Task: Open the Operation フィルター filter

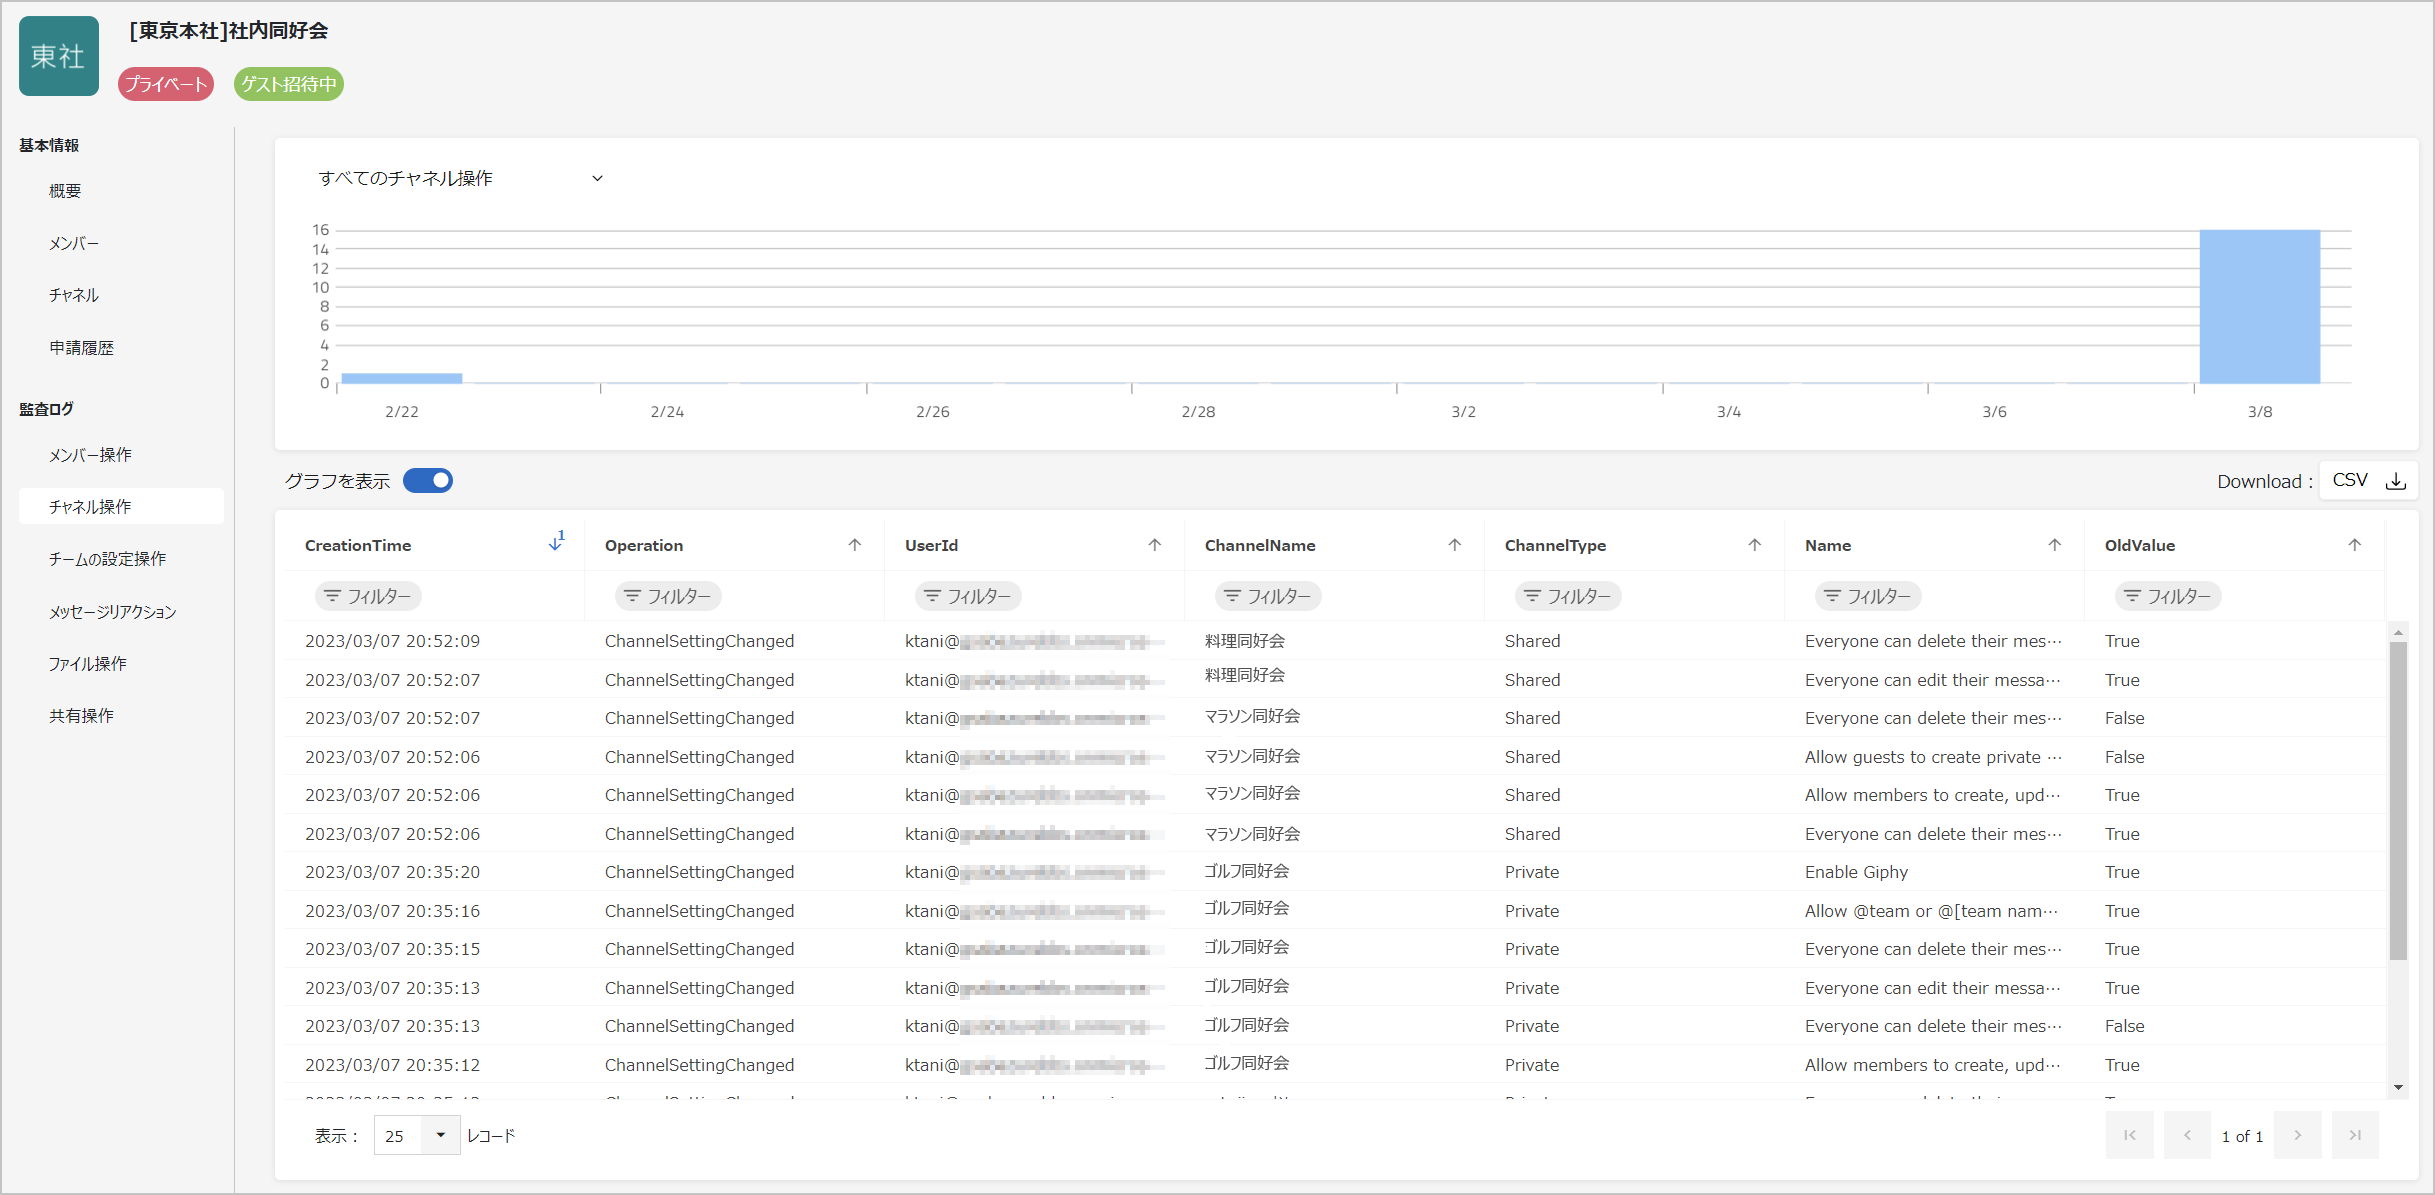Action: click(x=668, y=596)
